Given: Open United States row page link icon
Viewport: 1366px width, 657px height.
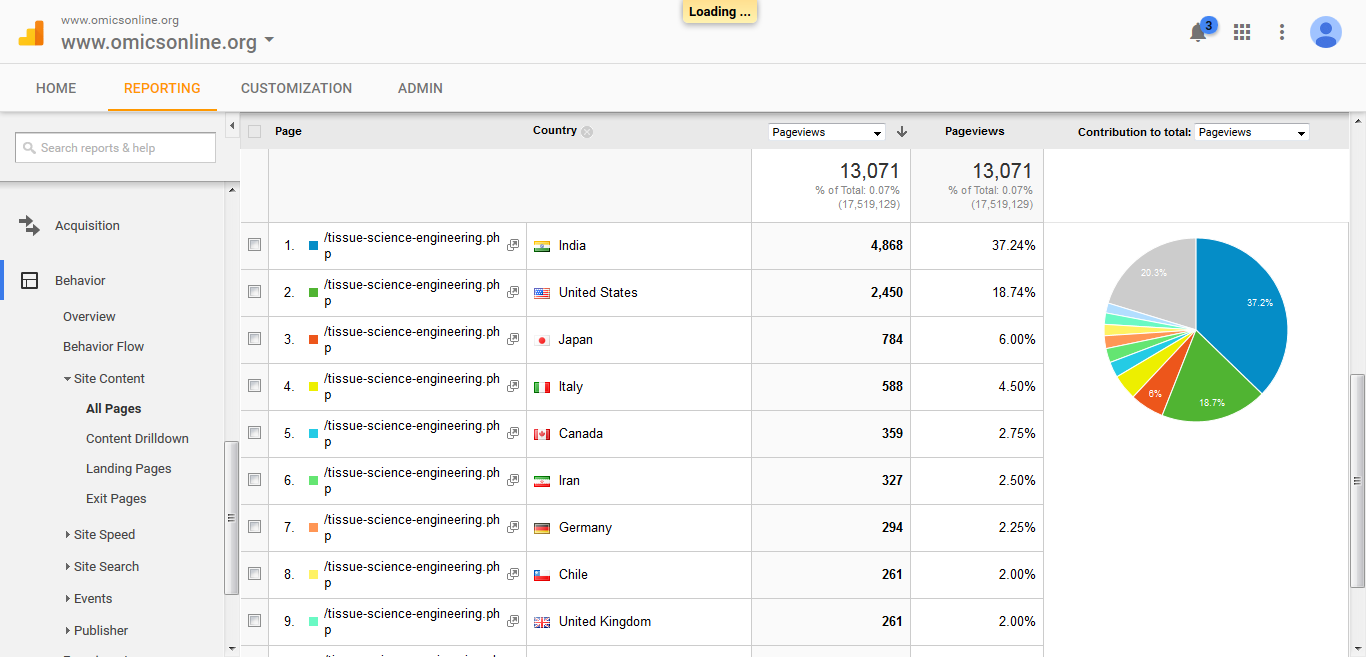Looking at the screenshot, I should (513, 292).
